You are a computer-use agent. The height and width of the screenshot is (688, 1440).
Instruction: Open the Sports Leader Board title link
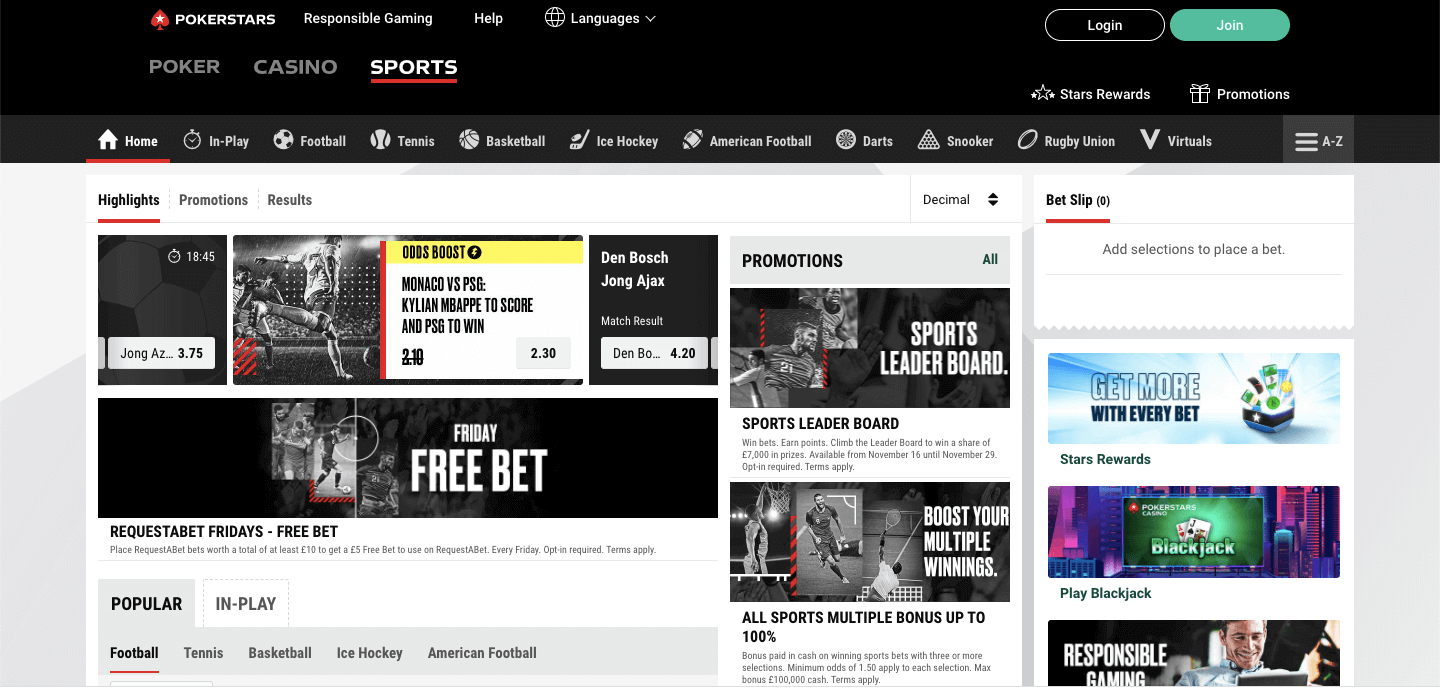820,424
